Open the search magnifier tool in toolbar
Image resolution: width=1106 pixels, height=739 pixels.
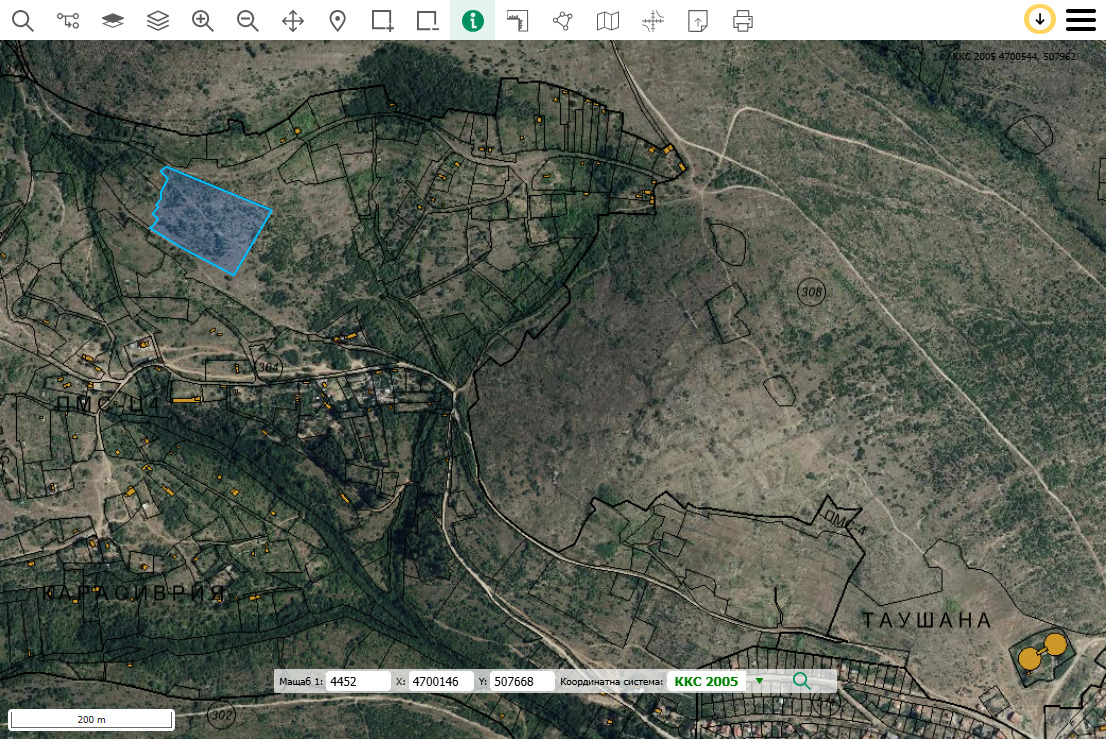click(x=22, y=20)
